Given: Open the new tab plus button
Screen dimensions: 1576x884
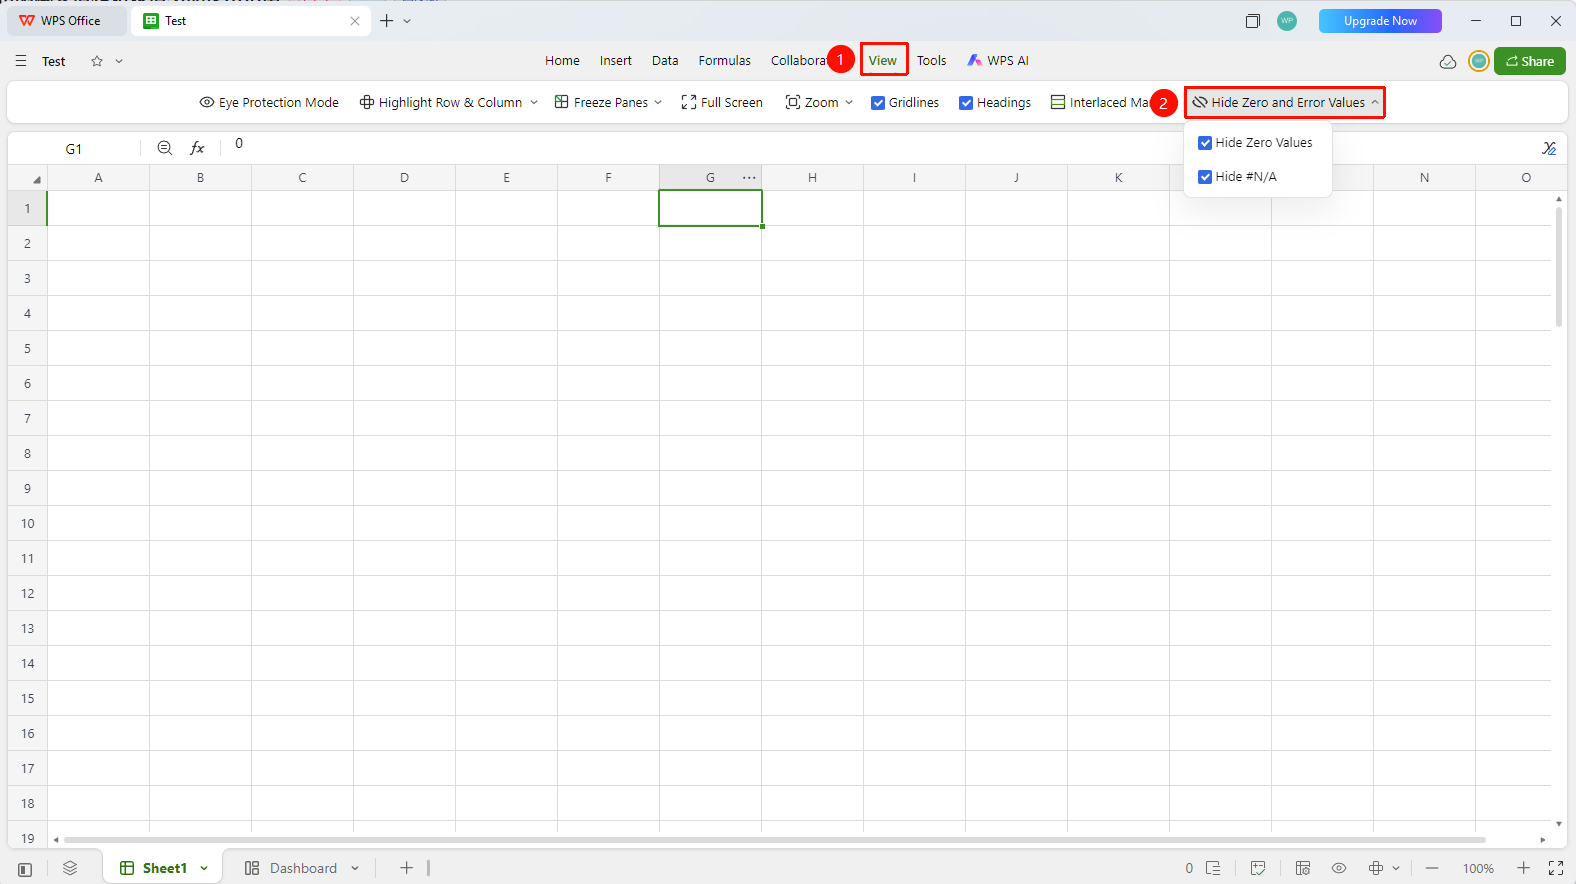Looking at the screenshot, I should tap(386, 21).
